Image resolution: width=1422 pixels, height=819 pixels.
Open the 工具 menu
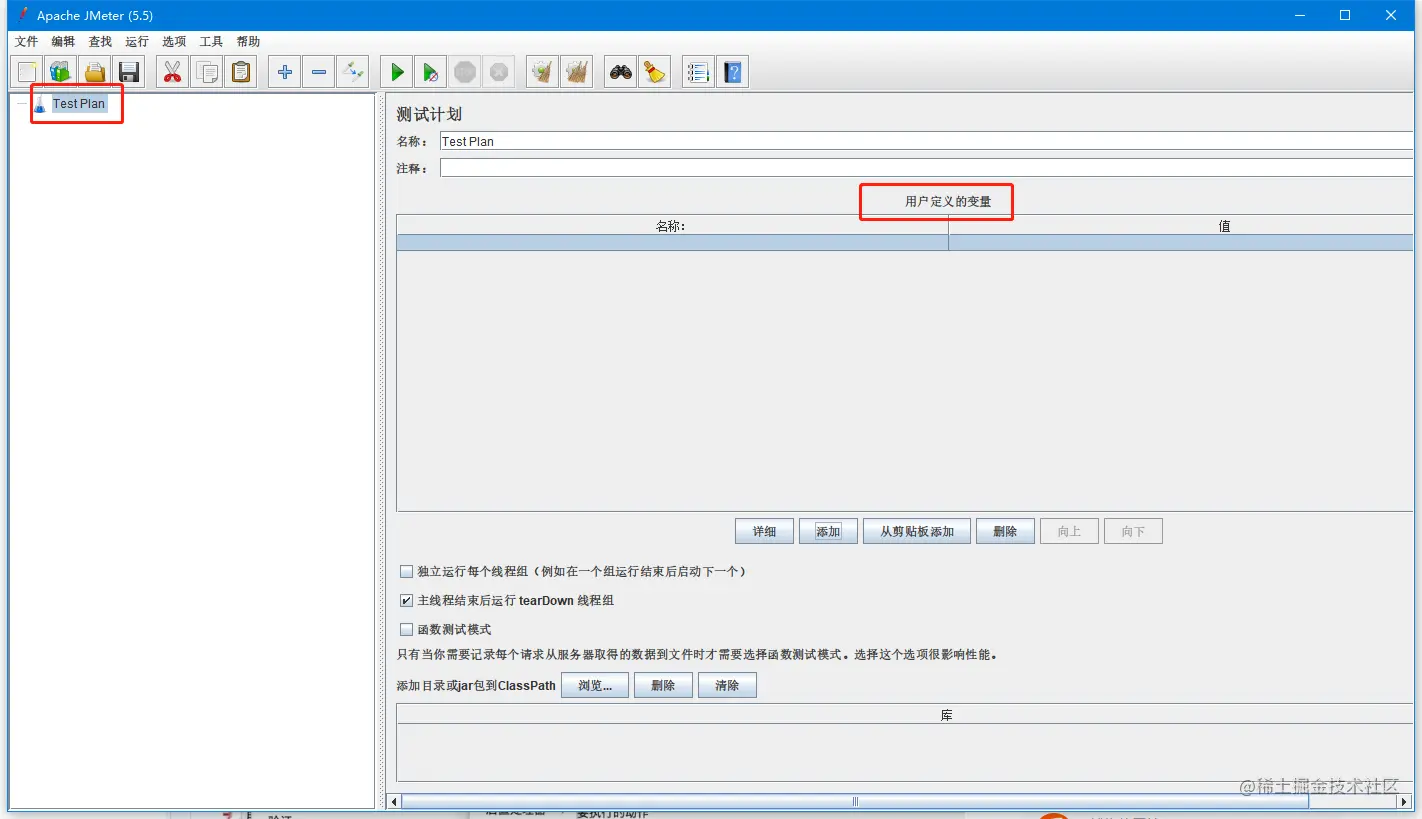click(211, 42)
